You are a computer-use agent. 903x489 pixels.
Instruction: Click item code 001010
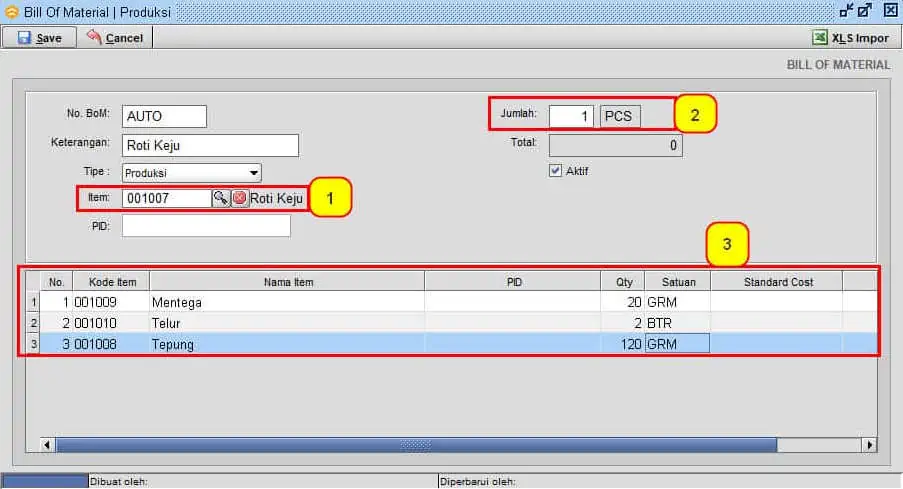click(x=111, y=323)
